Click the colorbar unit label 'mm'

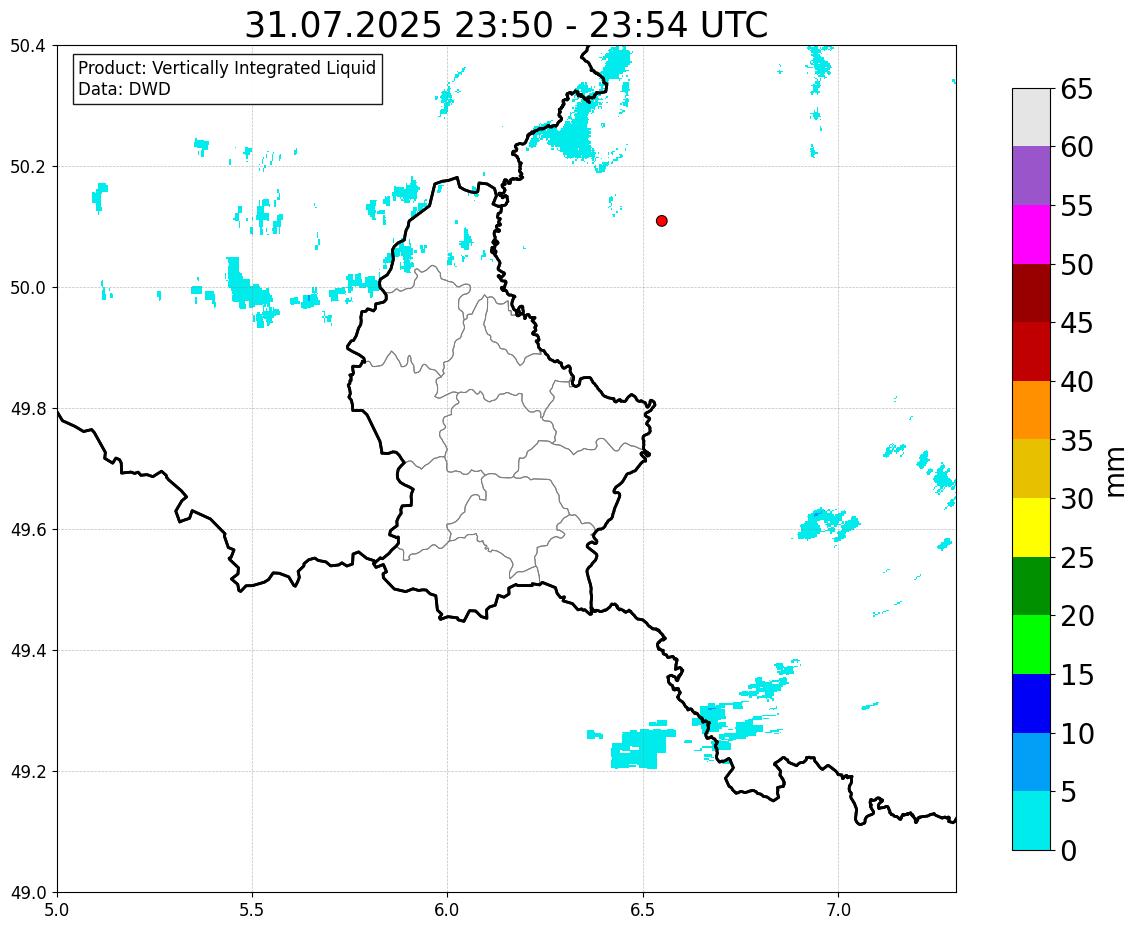(x=1116, y=472)
